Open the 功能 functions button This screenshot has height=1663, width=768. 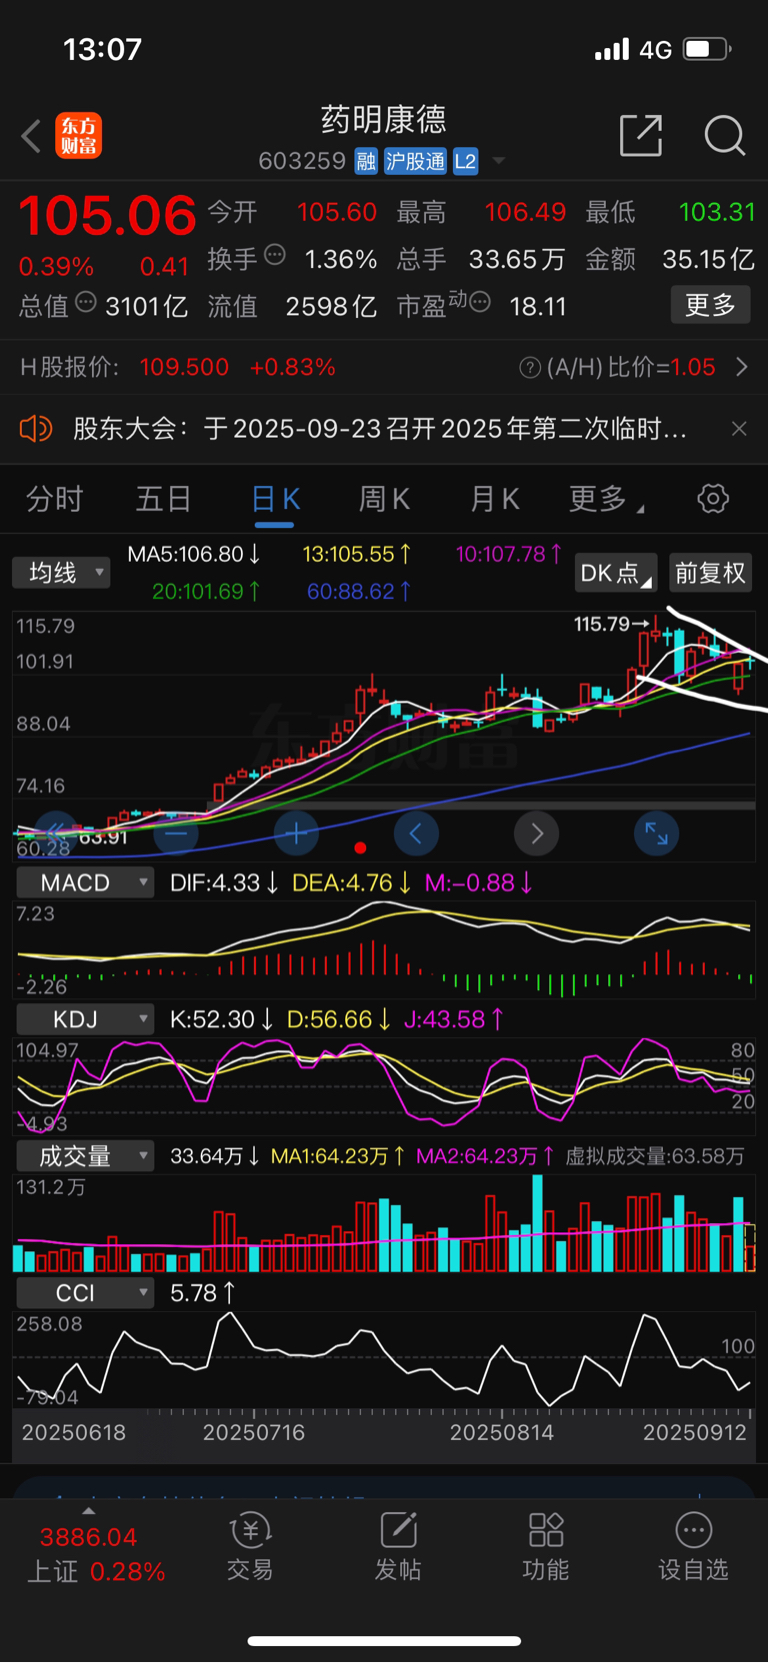pos(546,1547)
